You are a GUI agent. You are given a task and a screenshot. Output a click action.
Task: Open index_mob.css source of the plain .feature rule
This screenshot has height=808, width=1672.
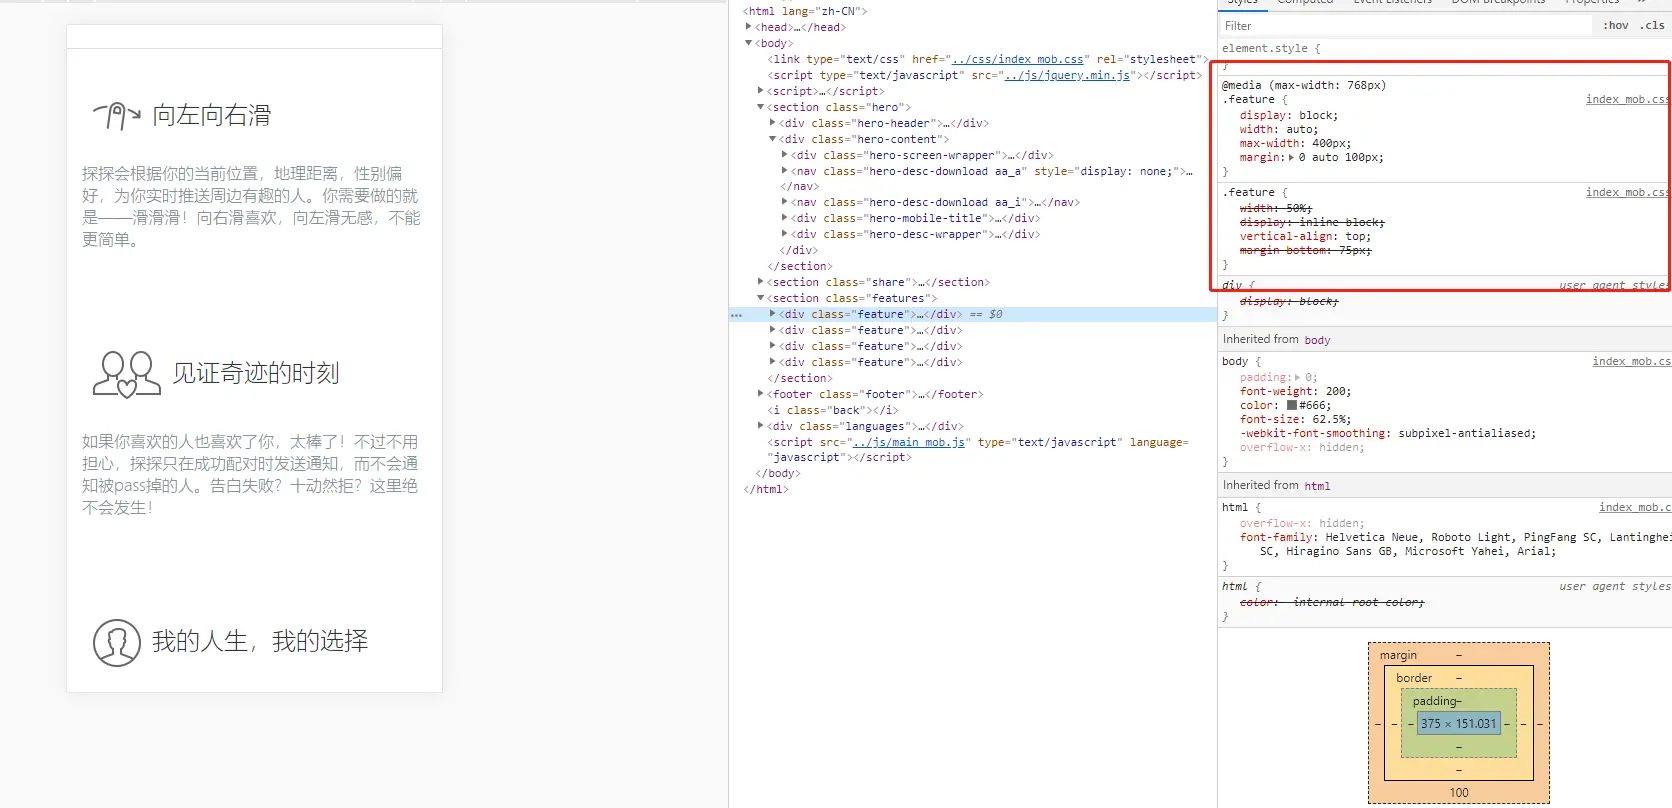(x=1627, y=193)
